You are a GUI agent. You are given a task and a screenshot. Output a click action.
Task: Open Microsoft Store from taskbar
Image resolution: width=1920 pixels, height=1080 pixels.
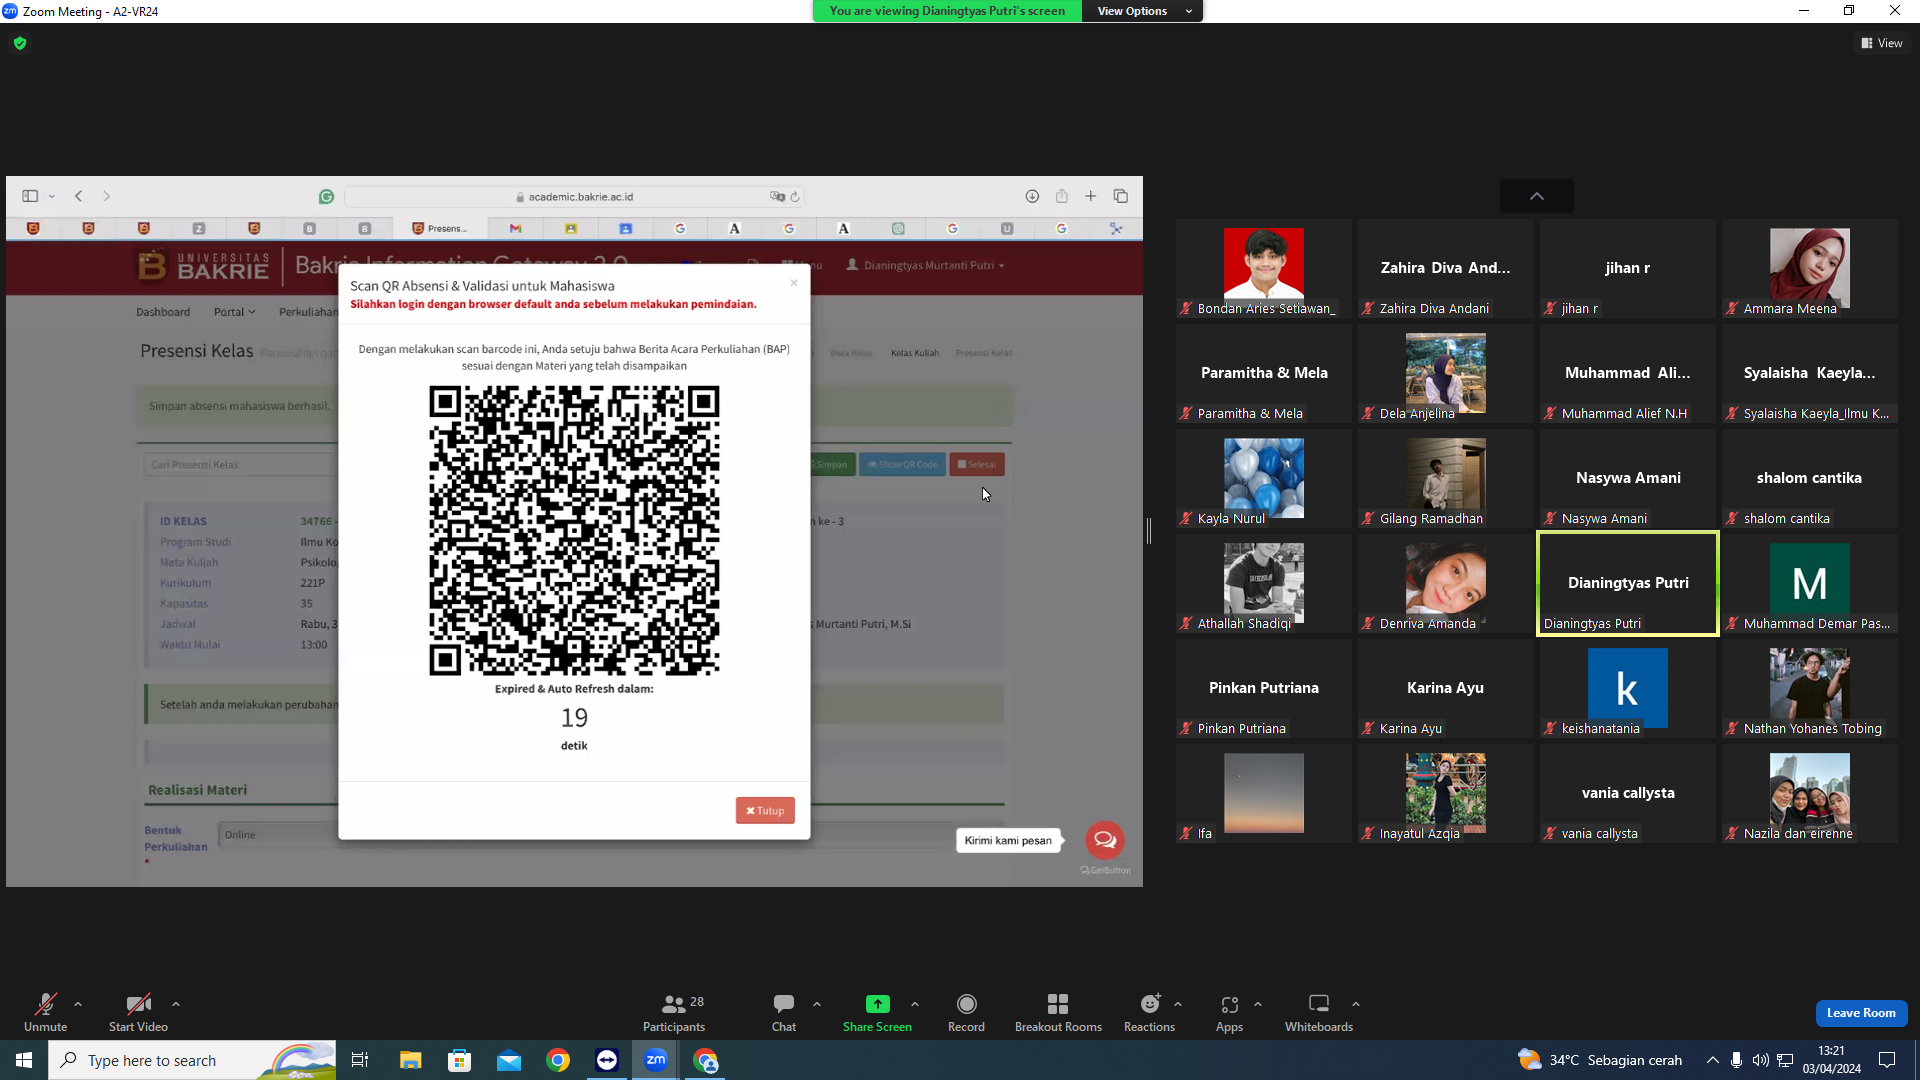[459, 1060]
